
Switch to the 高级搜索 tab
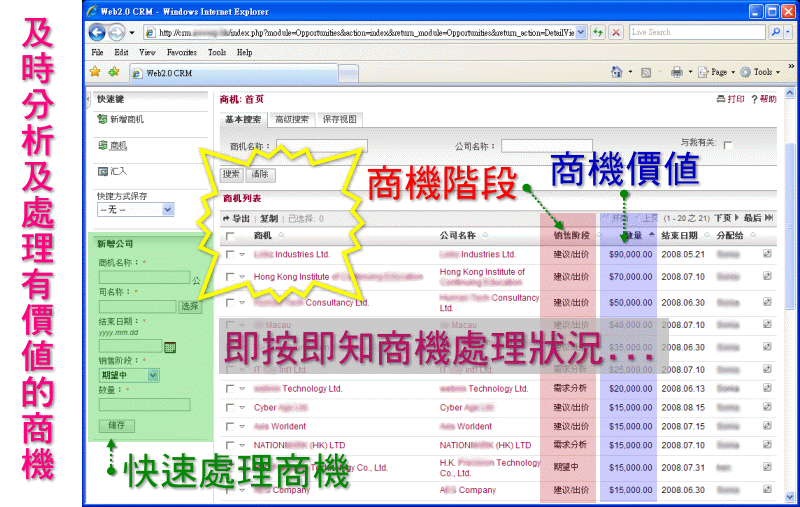(x=291, y=119)
